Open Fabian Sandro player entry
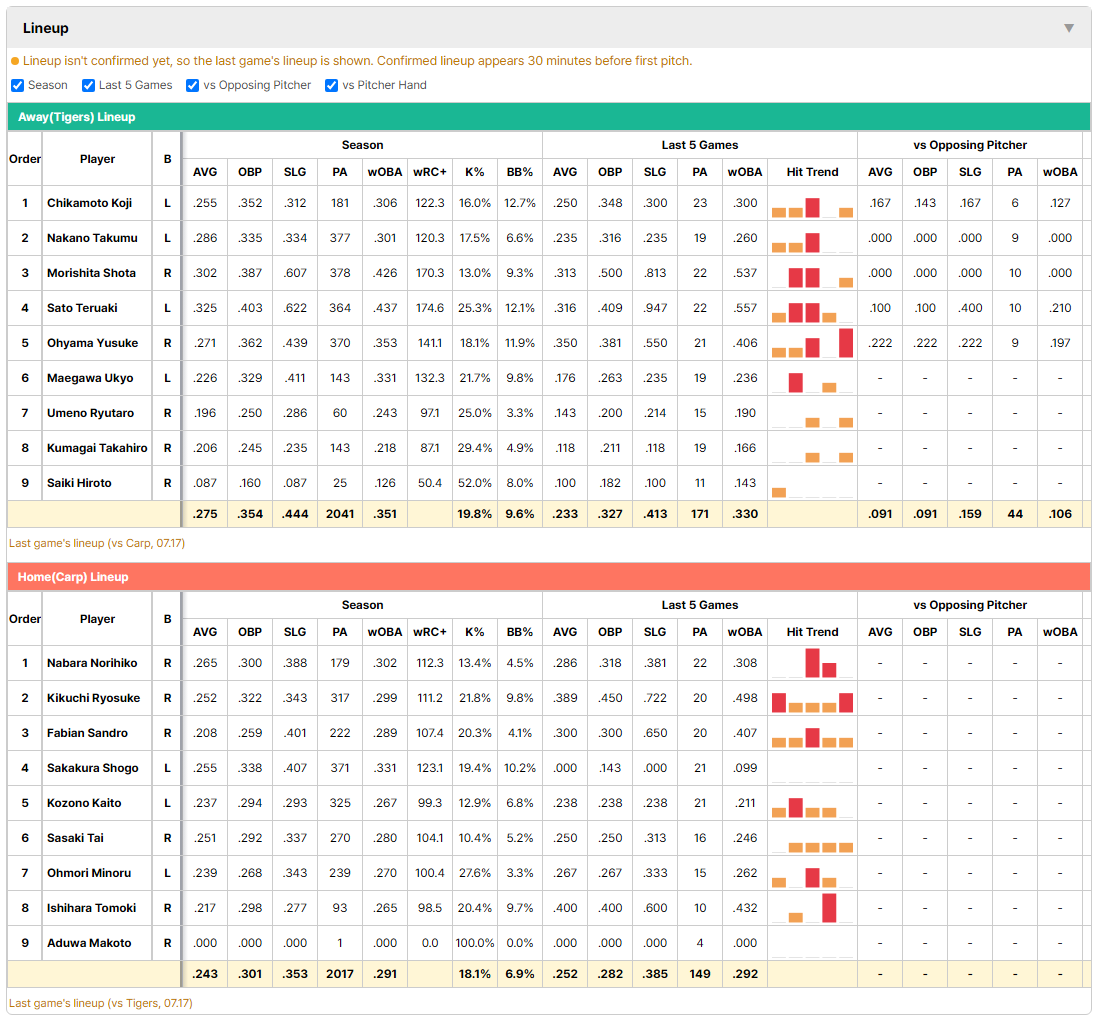The width and height of the screenshot is (1098, 1021). tap(88, 733)
